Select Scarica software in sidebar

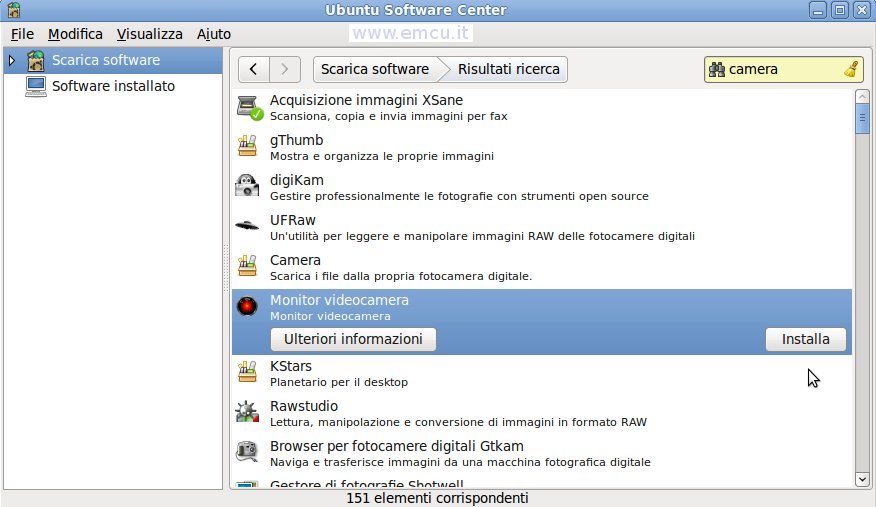pyautogui.click(x=113, y=60)
